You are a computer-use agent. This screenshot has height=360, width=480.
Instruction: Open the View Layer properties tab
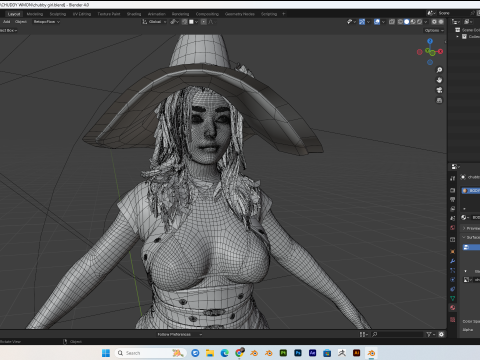[x=452, y=209]
